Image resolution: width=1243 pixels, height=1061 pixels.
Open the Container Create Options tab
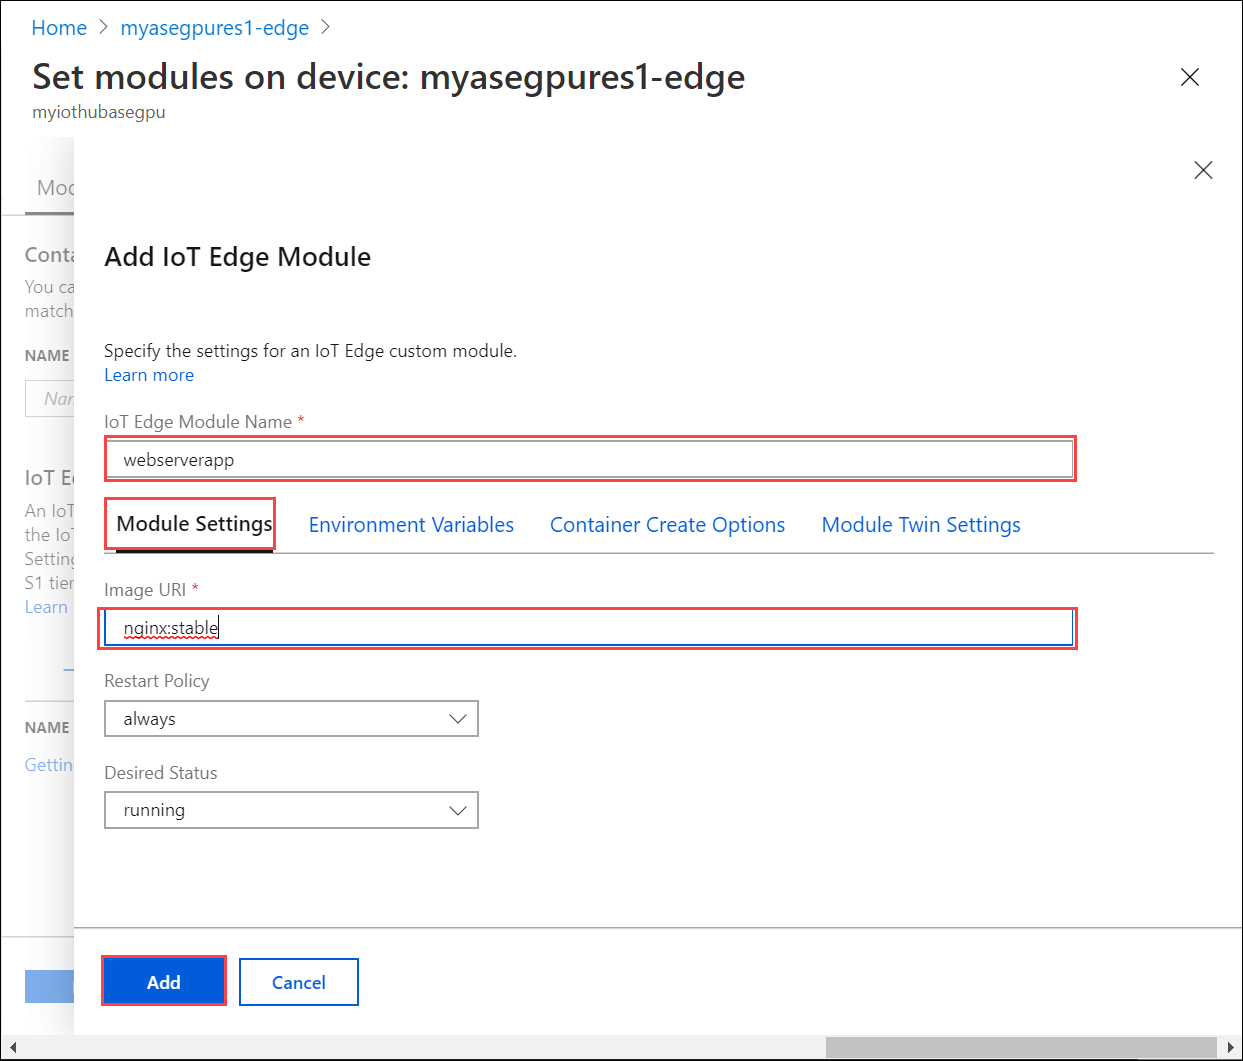[667, 524]
